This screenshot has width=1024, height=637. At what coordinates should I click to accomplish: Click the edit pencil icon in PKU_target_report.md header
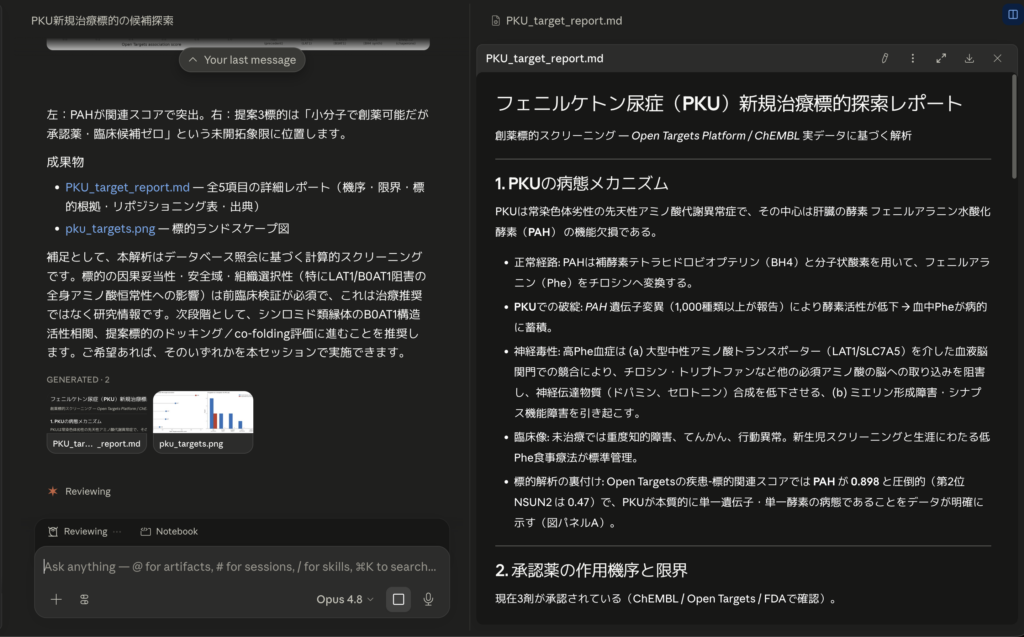point(884,58)
